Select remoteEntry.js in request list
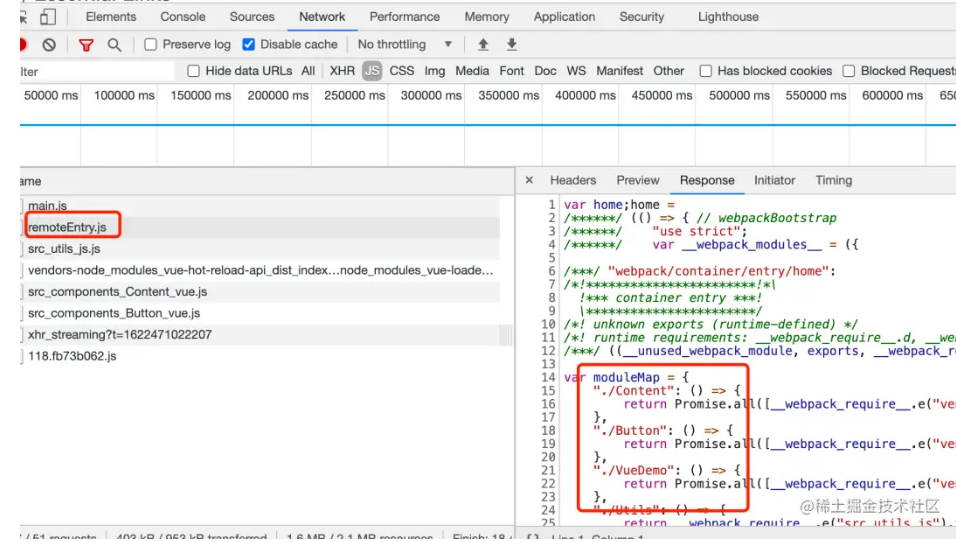Screen dimensions: 956x542 point(67,227)
